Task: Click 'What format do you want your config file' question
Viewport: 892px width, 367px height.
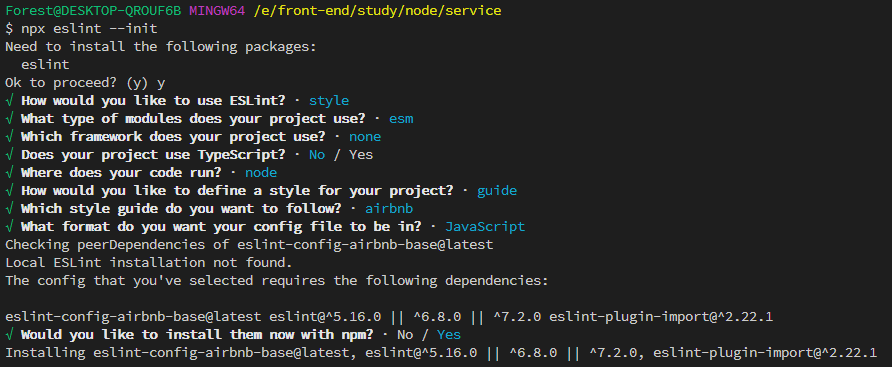Action: click(x=221, y=226)
